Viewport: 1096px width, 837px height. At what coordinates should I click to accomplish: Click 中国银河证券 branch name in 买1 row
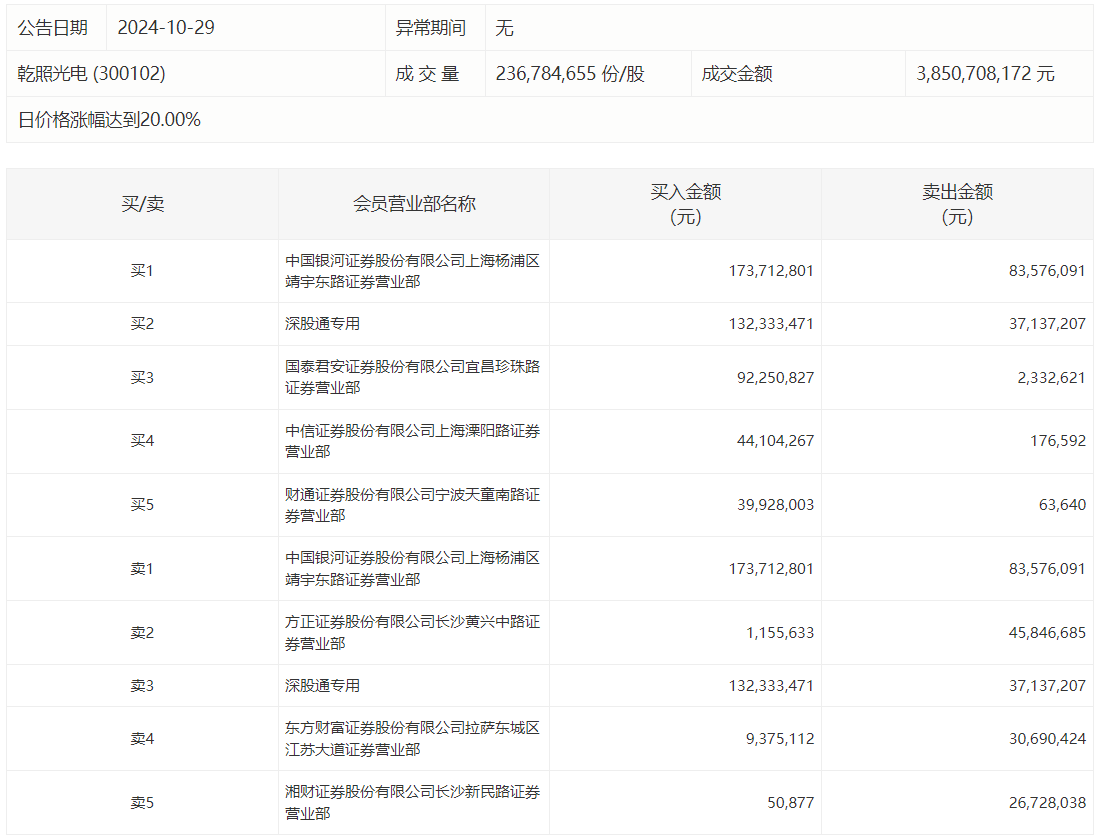point(412,271)
